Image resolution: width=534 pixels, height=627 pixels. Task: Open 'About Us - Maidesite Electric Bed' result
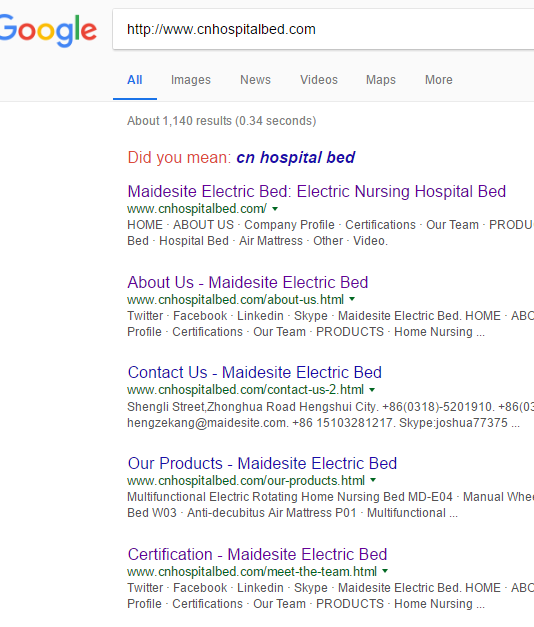click(248, 282)
